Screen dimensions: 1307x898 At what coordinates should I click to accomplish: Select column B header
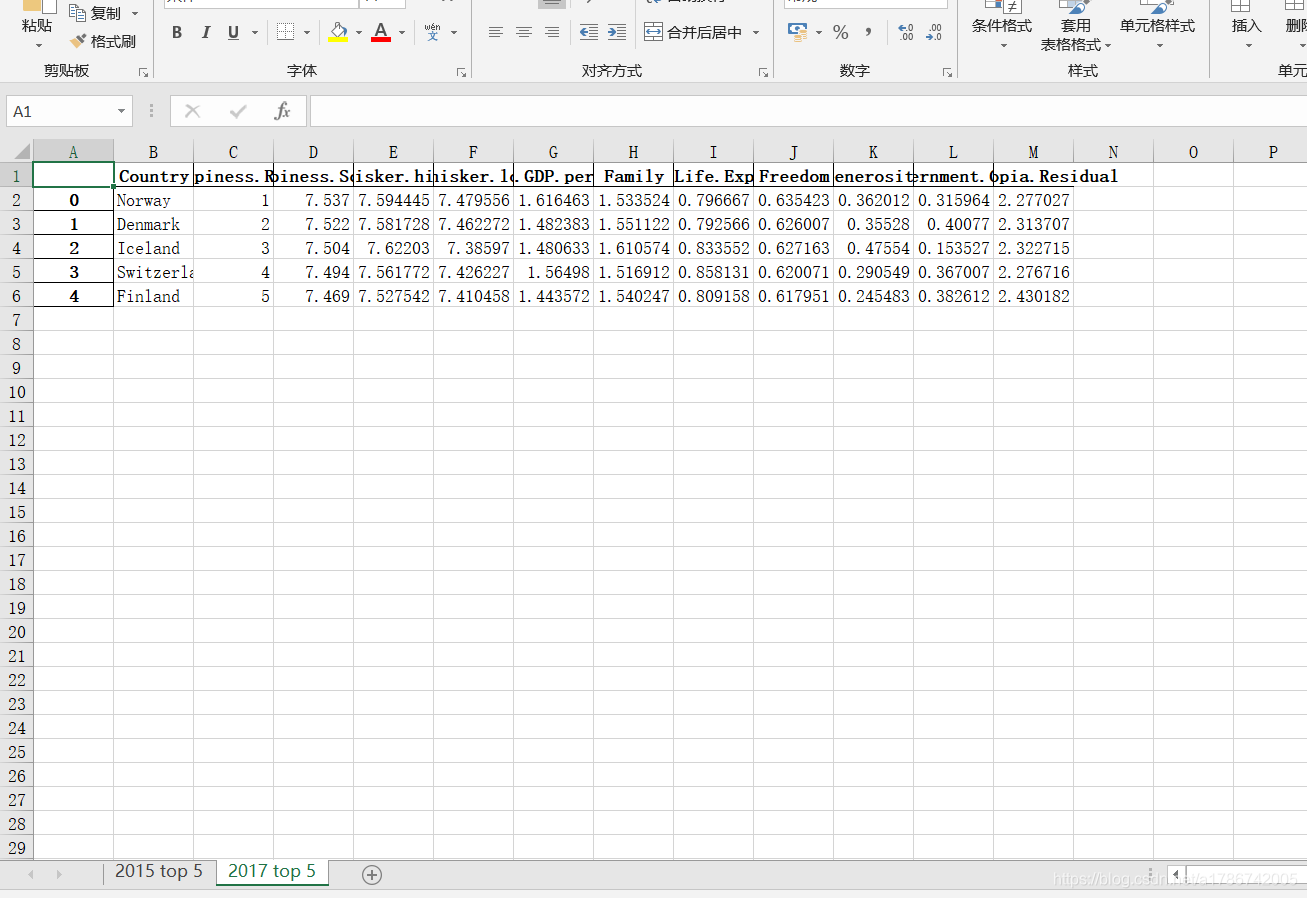coord(153,152)
